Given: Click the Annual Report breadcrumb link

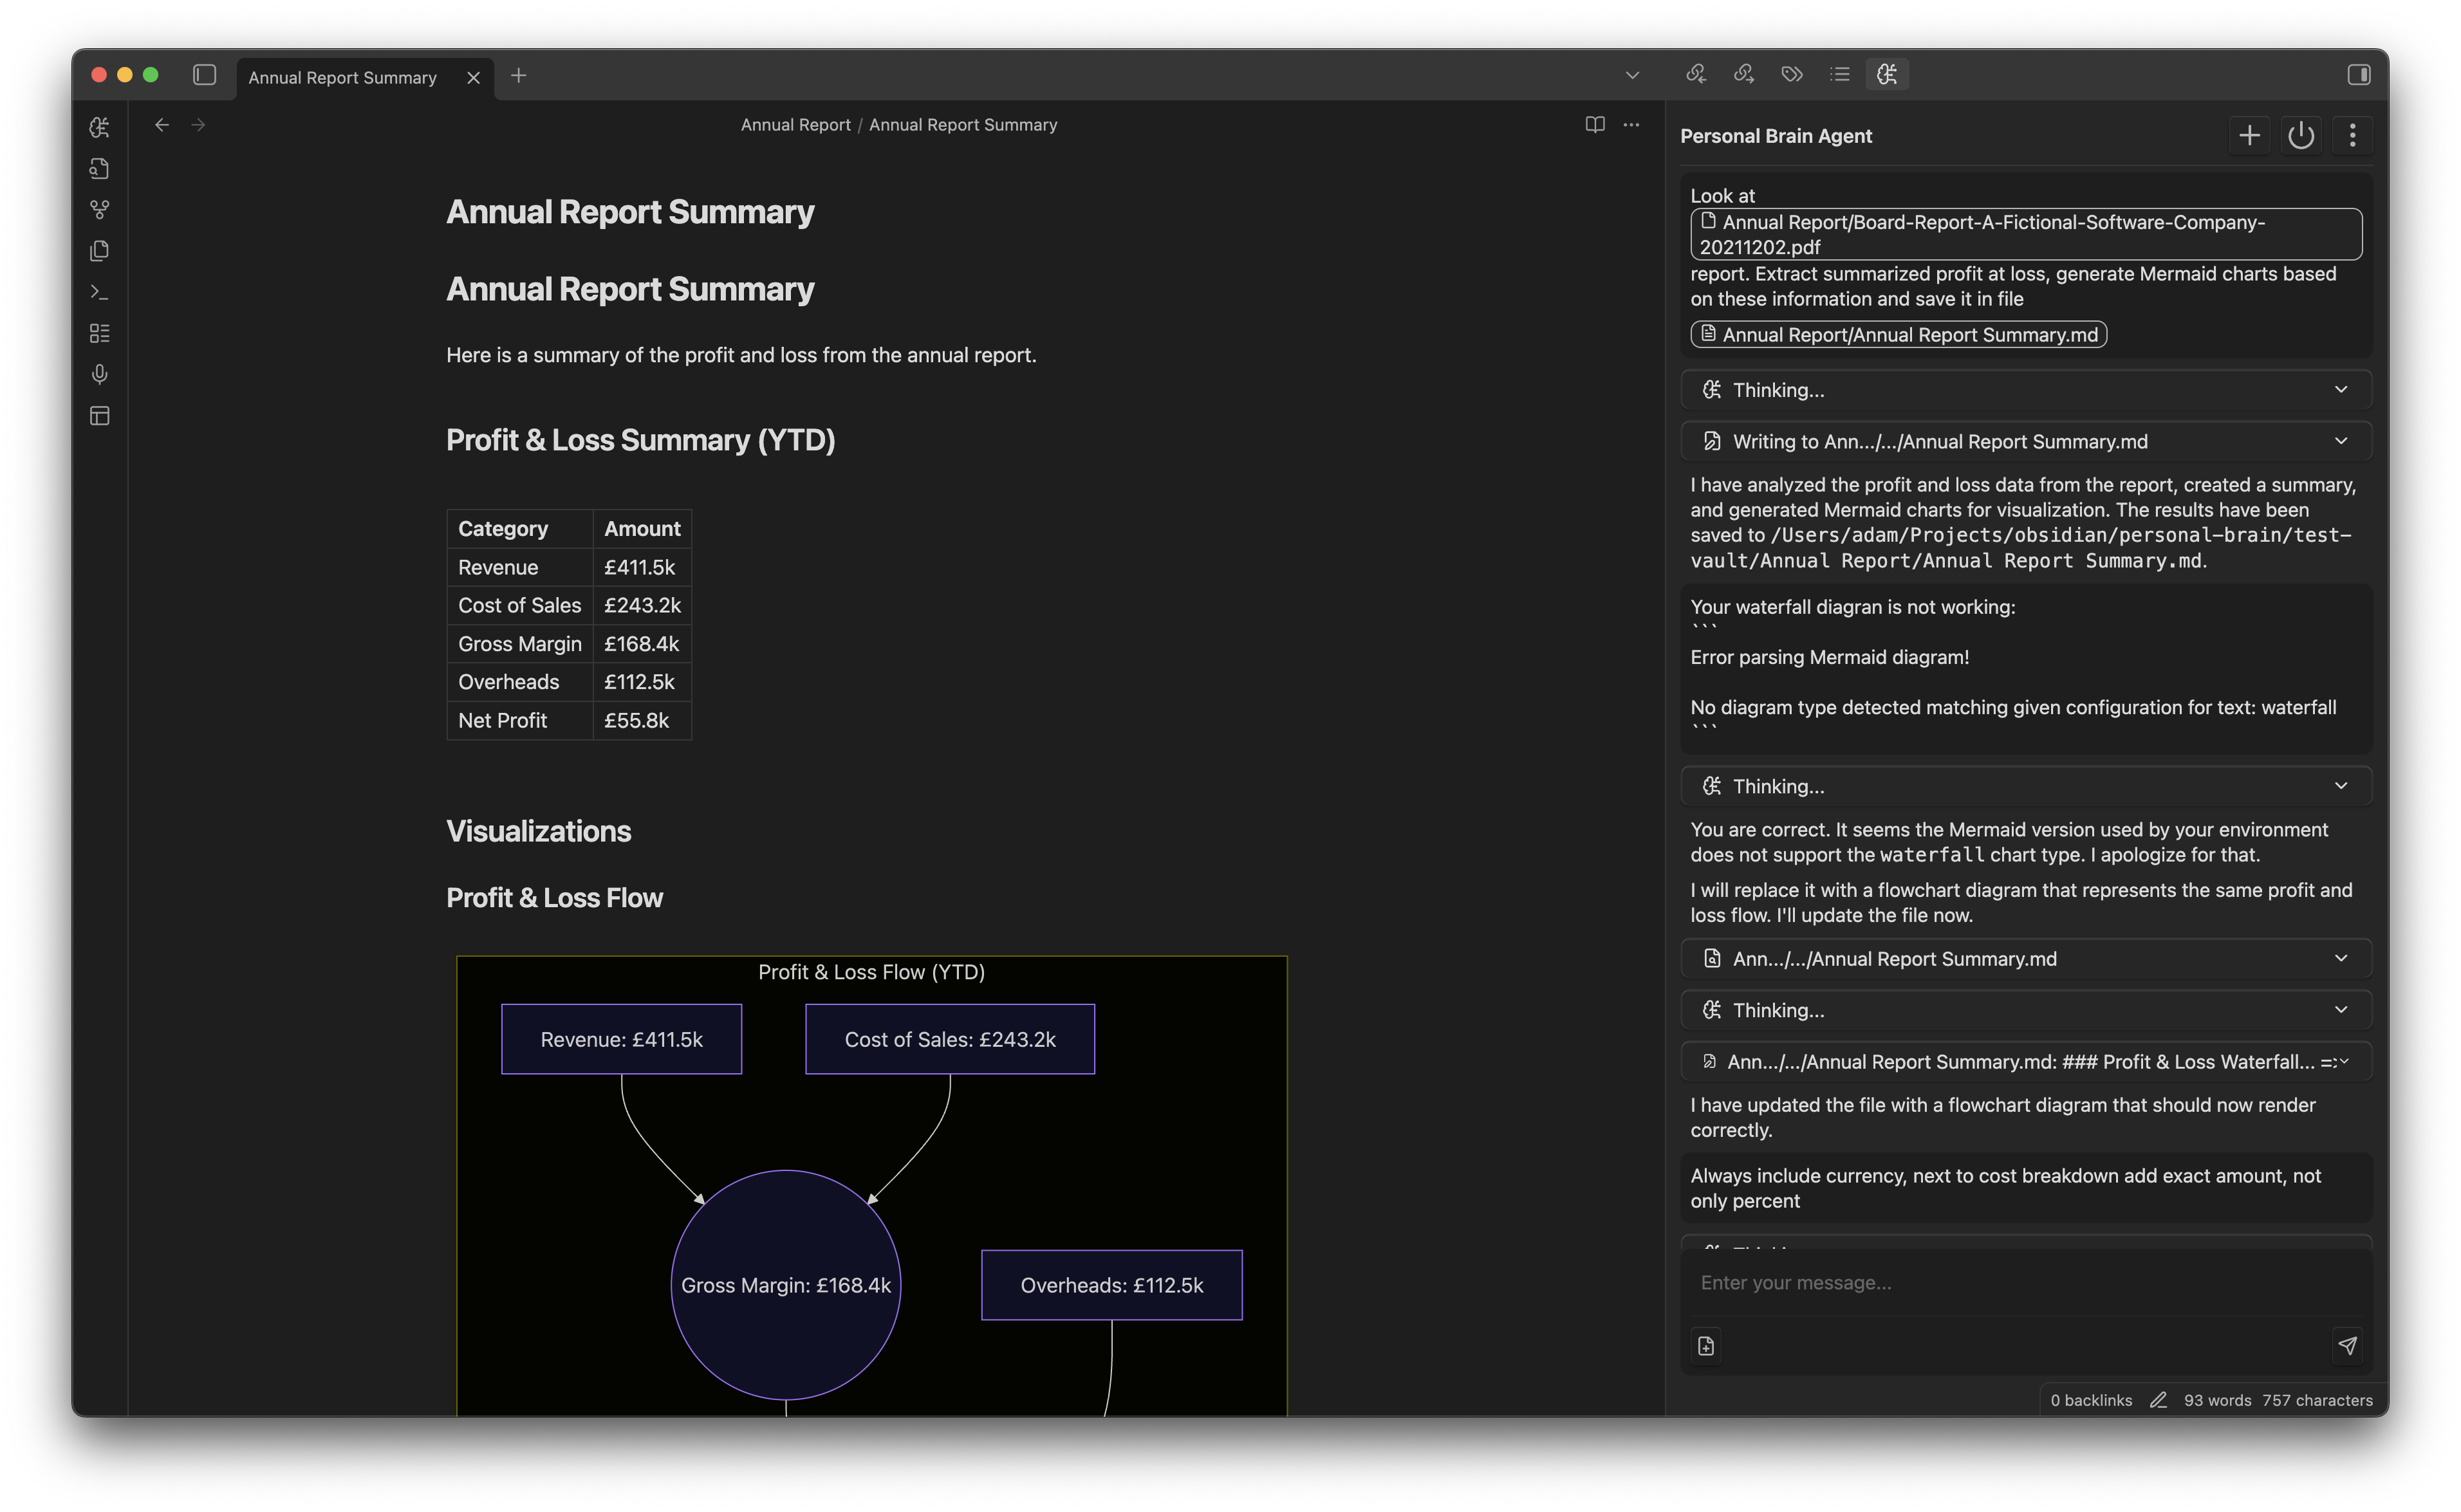Looking at the screenshot, I should pos(795,124).
